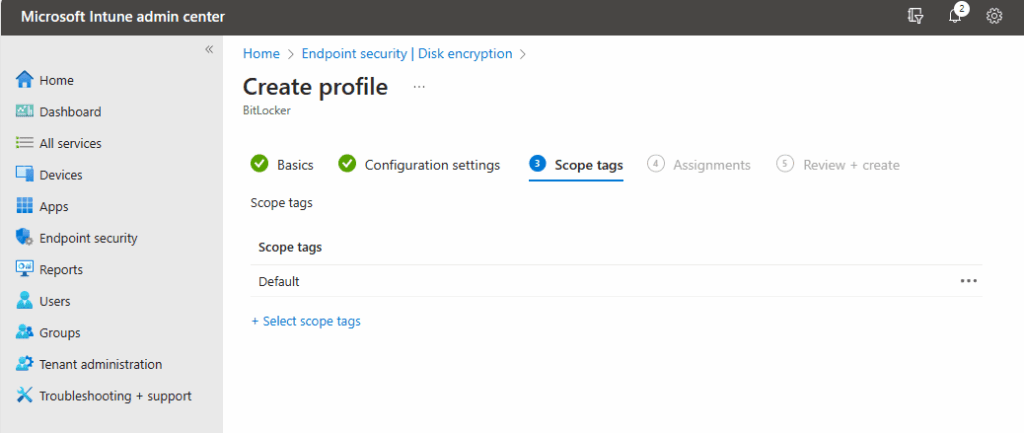Click the Troubleshooting + support tools icon

point(25,395)
